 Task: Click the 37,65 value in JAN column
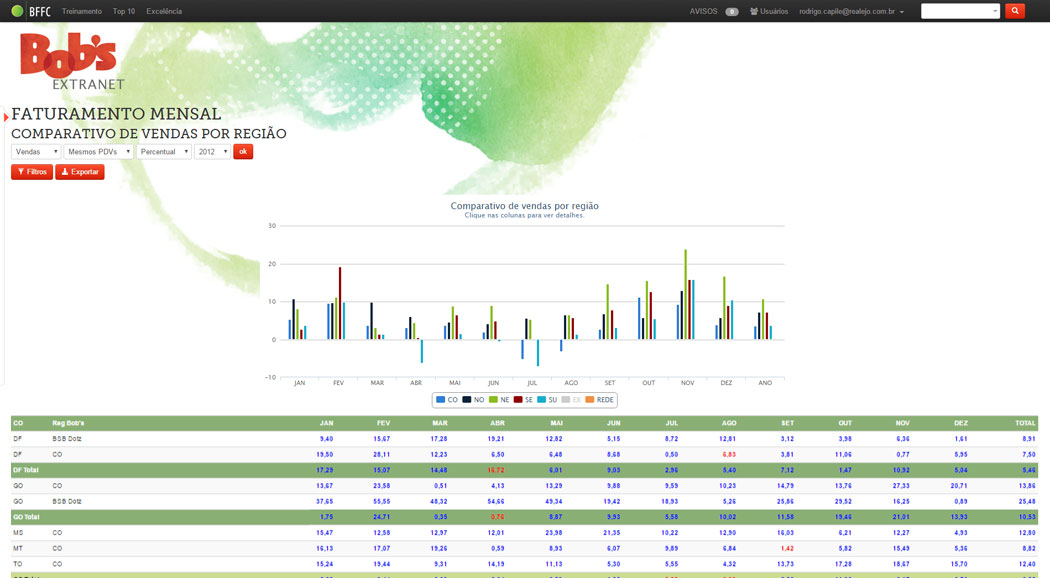point(325,502)
